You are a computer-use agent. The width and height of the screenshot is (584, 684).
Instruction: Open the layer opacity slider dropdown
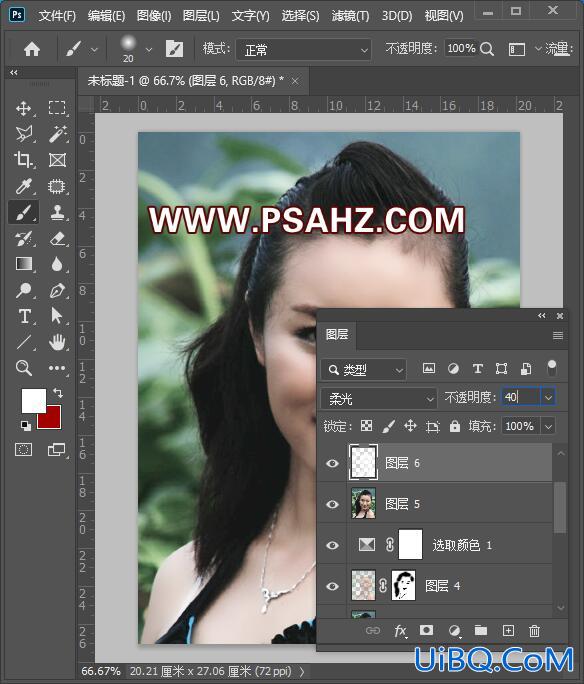pos(548,397)
